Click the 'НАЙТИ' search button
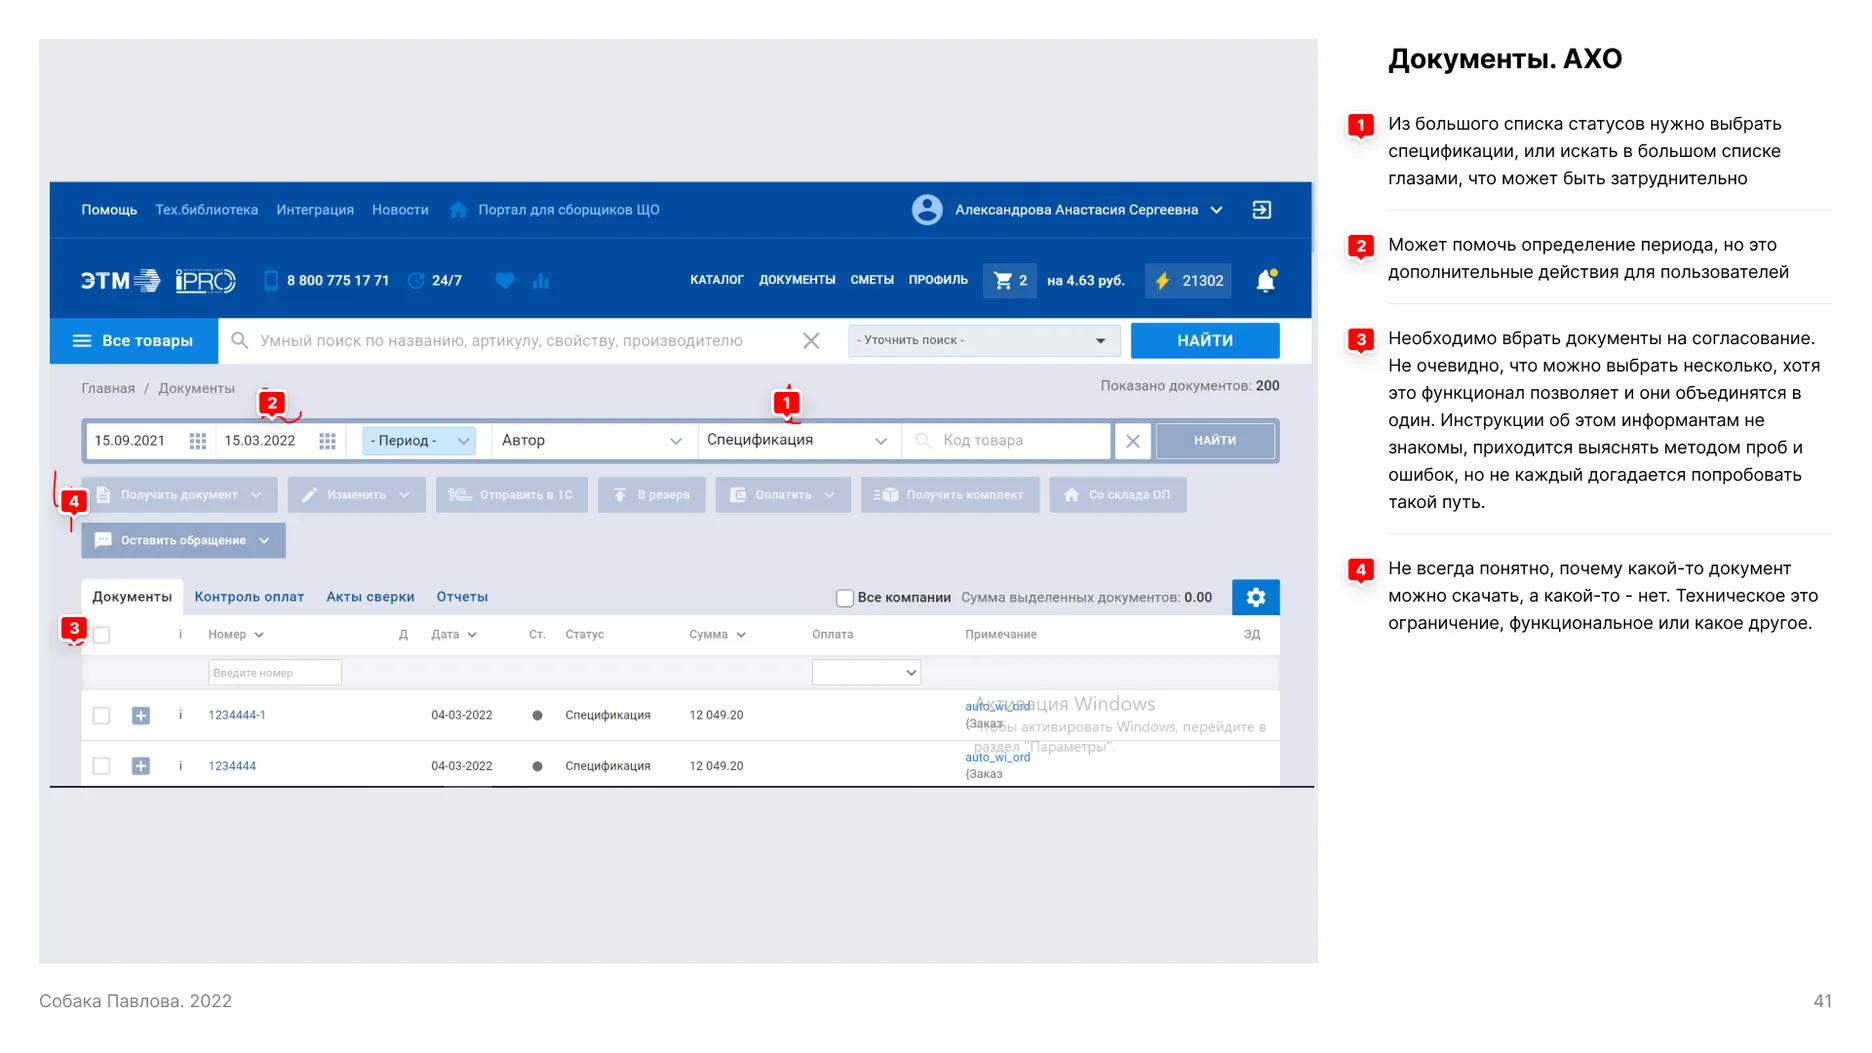1872x1053 pixels. point(1204,340)
